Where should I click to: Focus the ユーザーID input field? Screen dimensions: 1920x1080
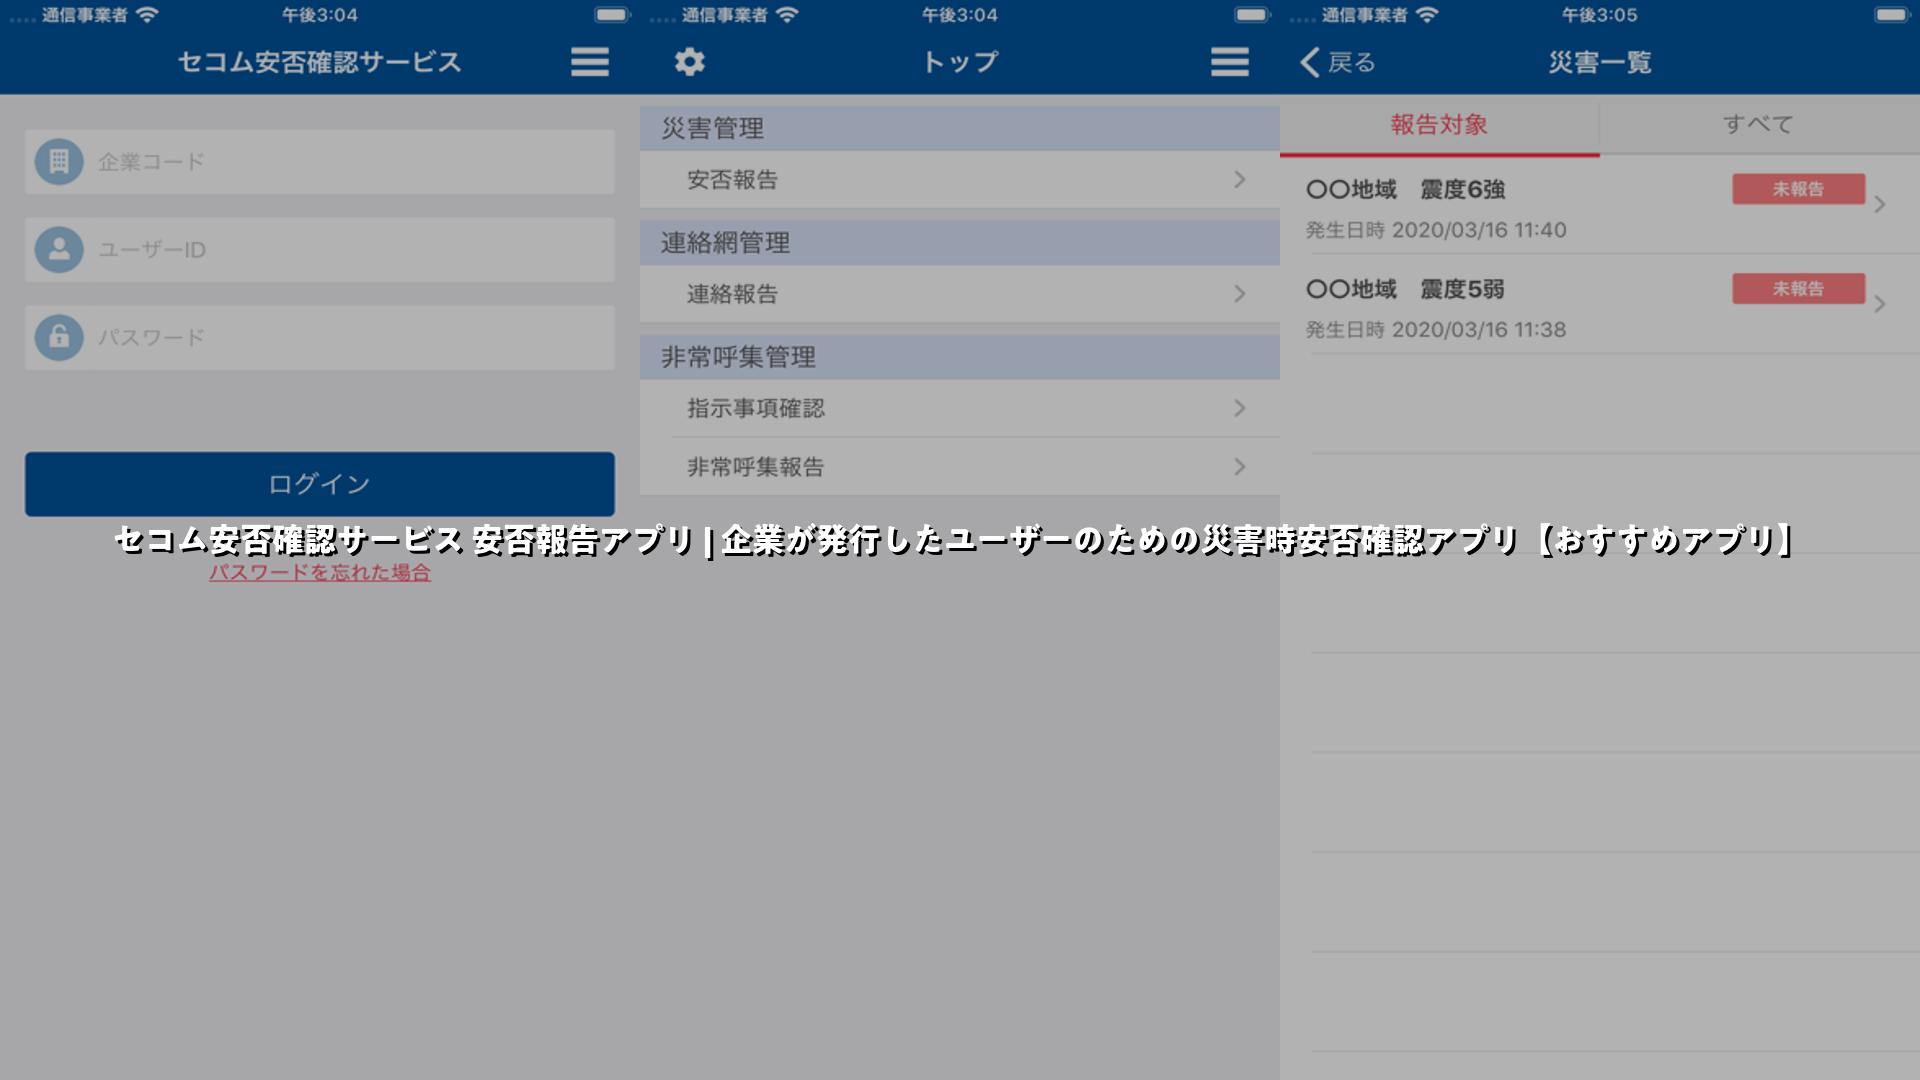point(320,249)
